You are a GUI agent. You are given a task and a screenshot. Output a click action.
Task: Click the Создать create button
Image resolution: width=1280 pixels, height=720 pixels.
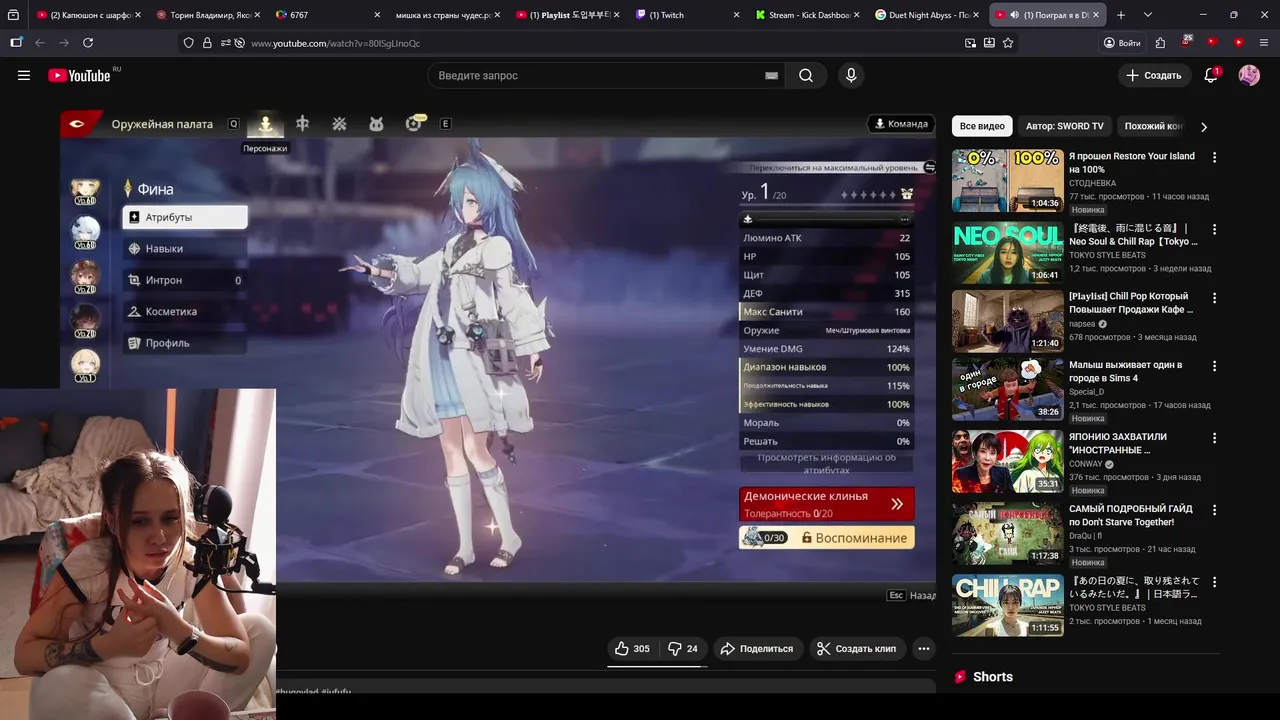(1154, 75)
